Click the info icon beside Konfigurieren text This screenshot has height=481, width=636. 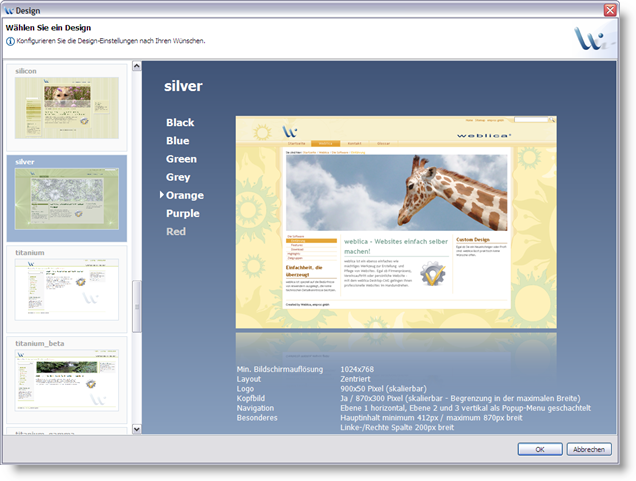pyautogui.click(x=10, y=41)
